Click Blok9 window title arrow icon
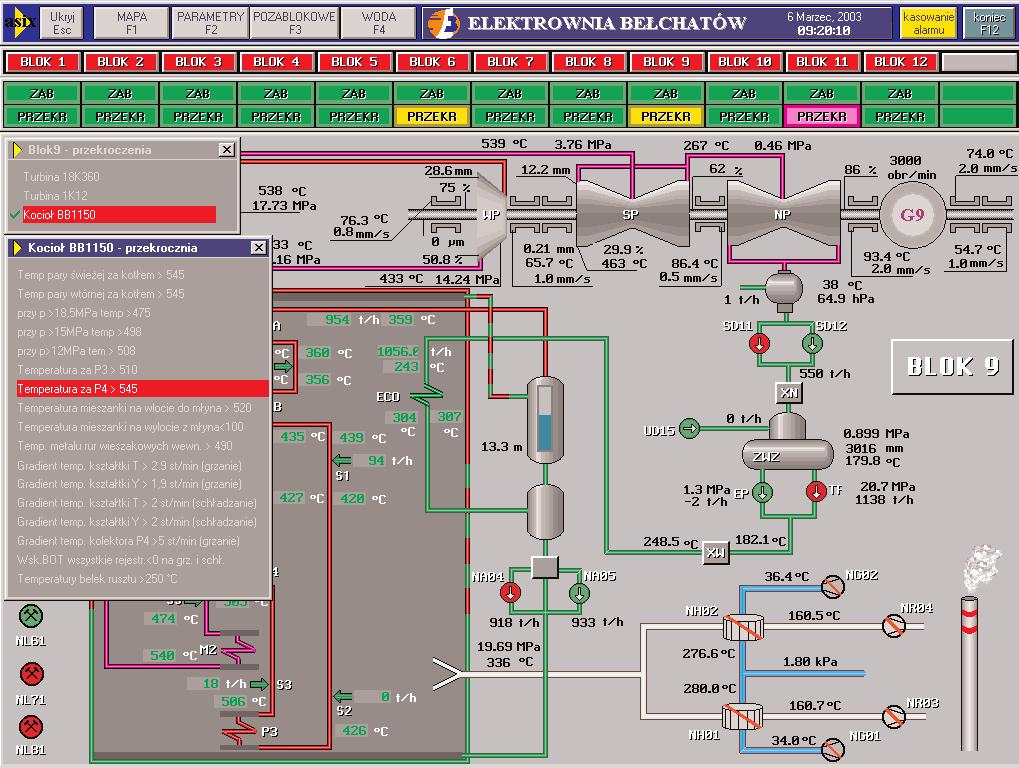Image resolution: width=1019 pixels, height=768 pixels. coord(18,150)
